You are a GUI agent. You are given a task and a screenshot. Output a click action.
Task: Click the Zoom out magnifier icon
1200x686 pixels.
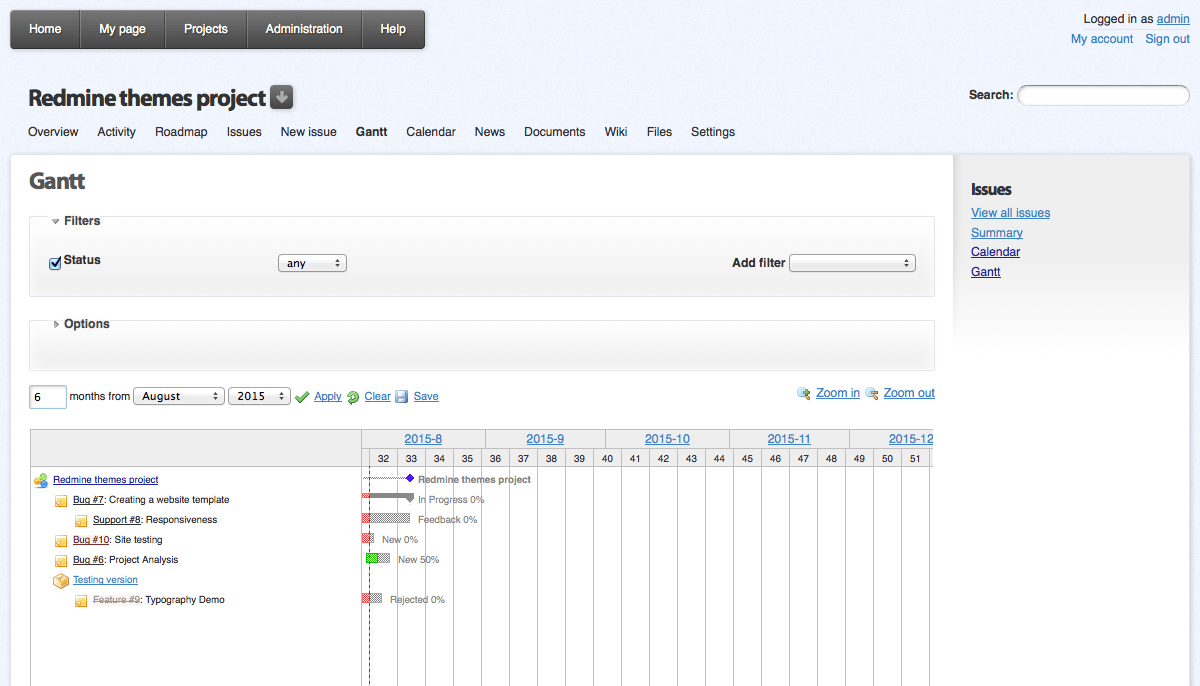pos(872,394)
